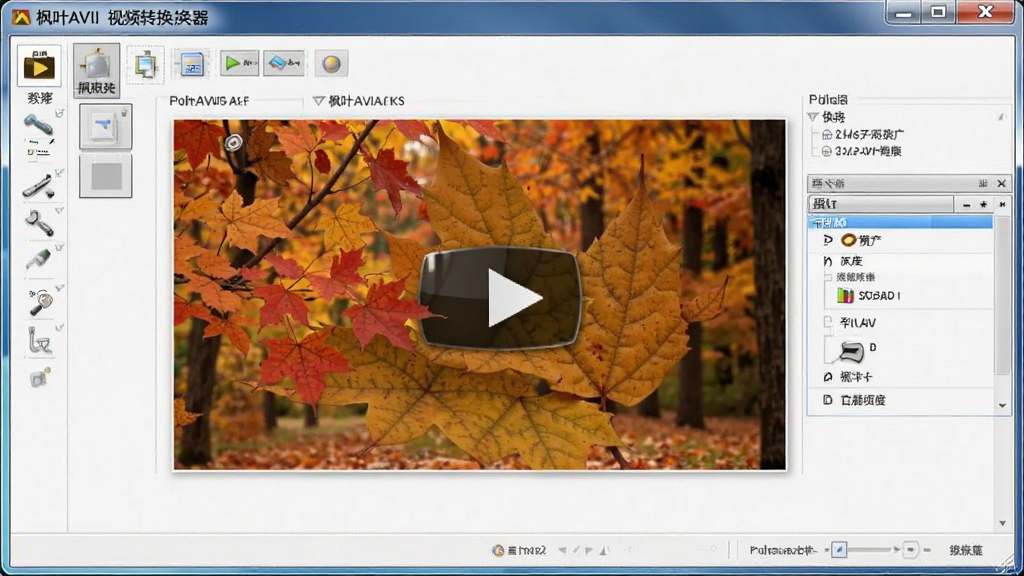Click the small round marker on the video preview
Screen dimensions: 1024x576
pyautogui.click(x=233, y=142)
